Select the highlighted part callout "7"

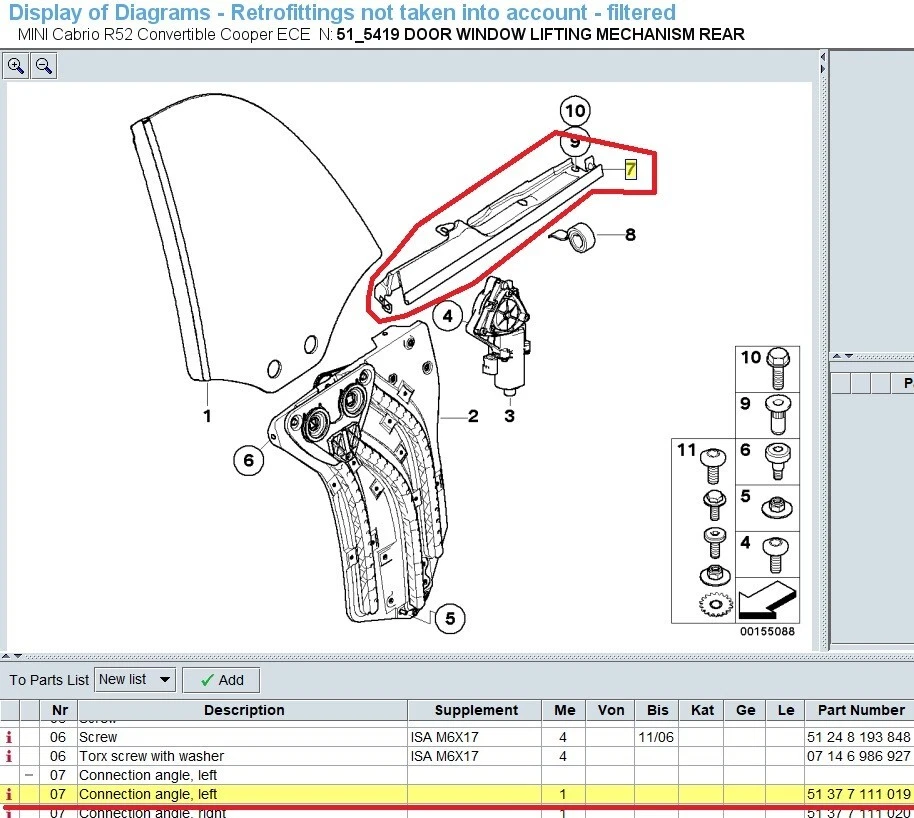click(x=630, y=170)
